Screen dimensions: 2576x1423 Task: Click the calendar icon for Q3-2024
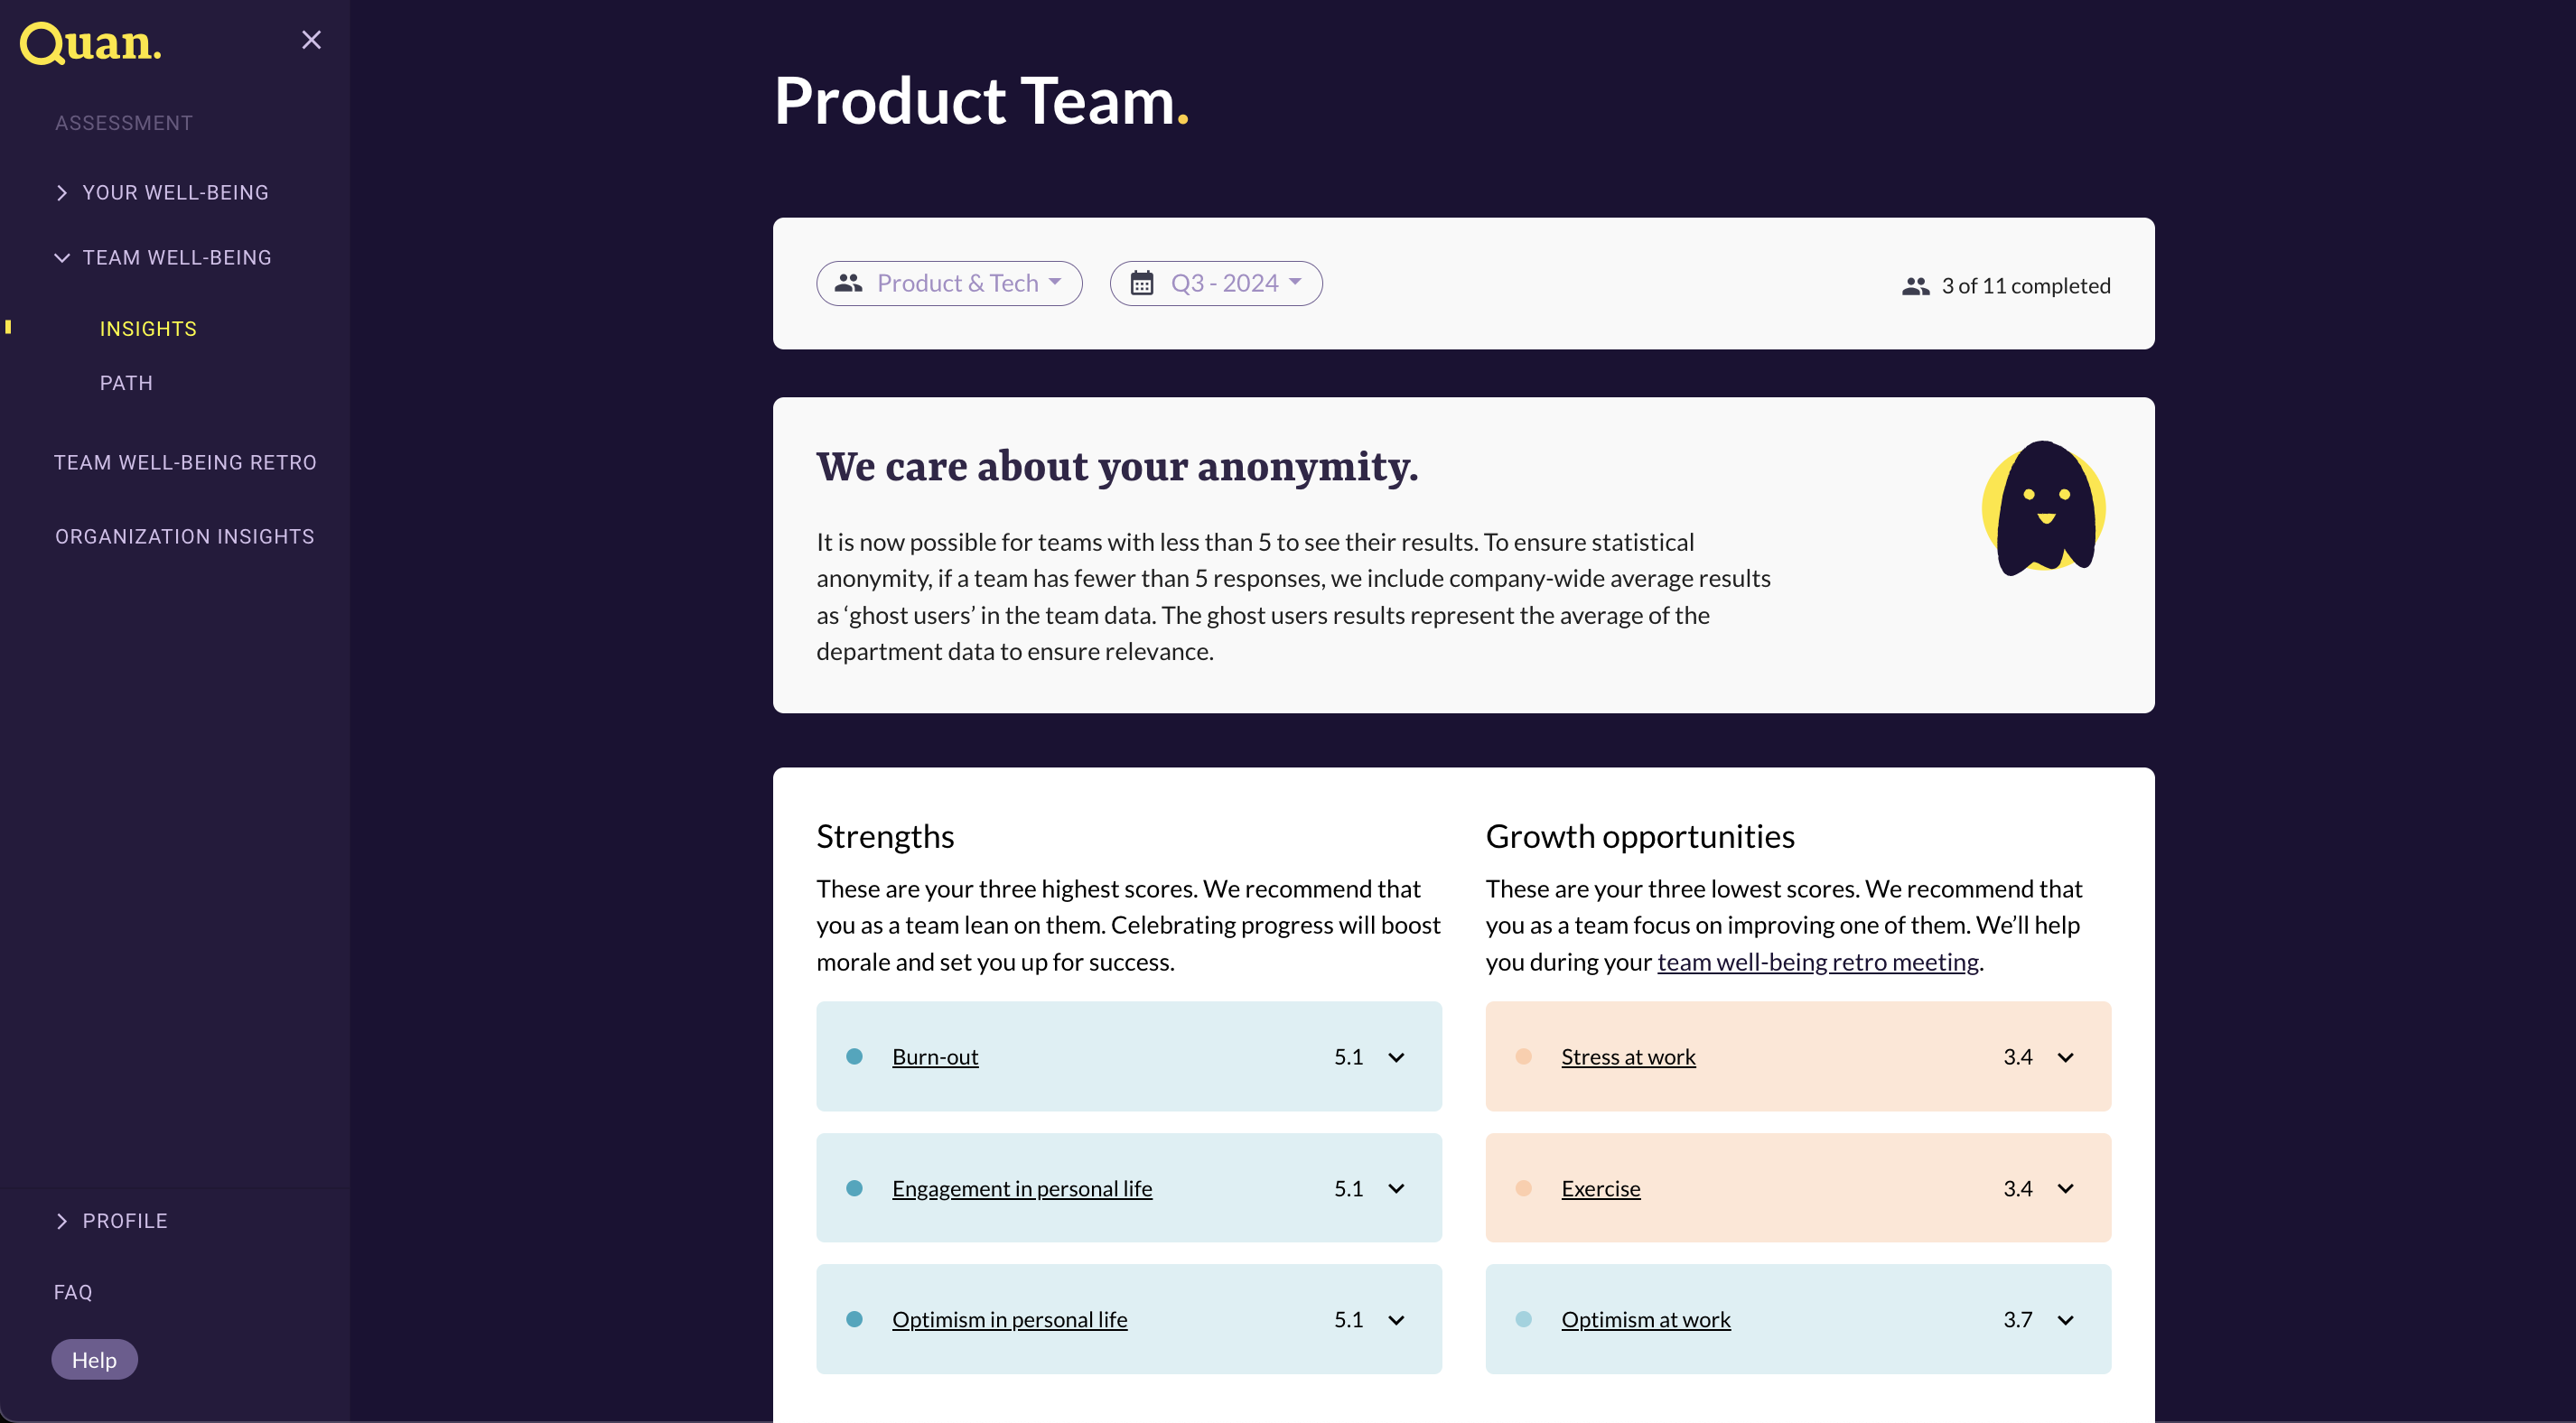[x=1141, y=282]
